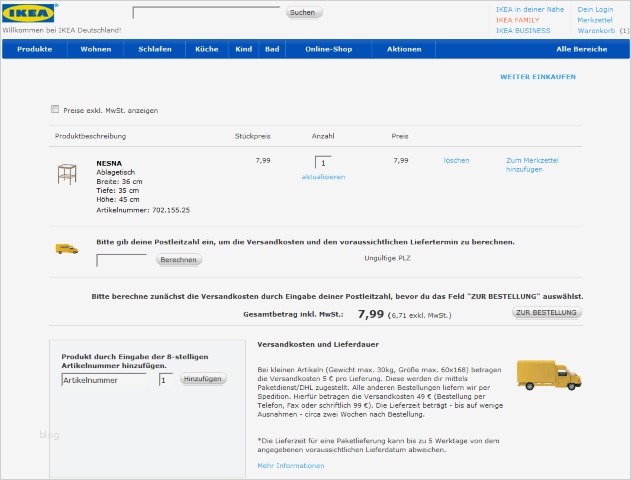Open the IKEA FAMILY link
Image resolution: width=631 pixels, height=480 pixels.
click(518, 20)
